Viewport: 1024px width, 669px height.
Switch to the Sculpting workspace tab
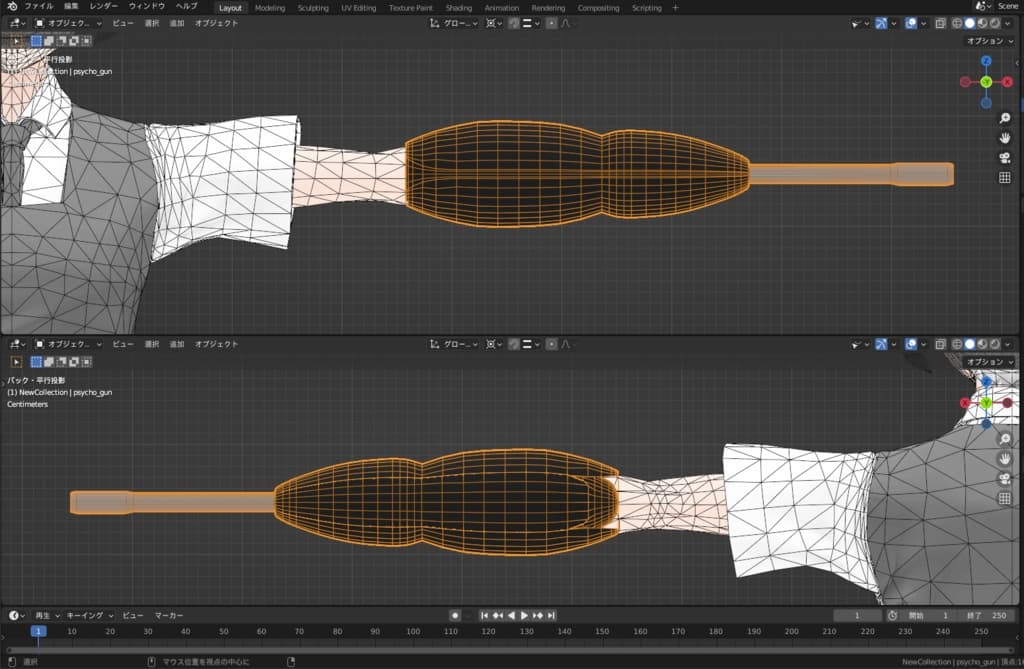(x=313, y=8)
